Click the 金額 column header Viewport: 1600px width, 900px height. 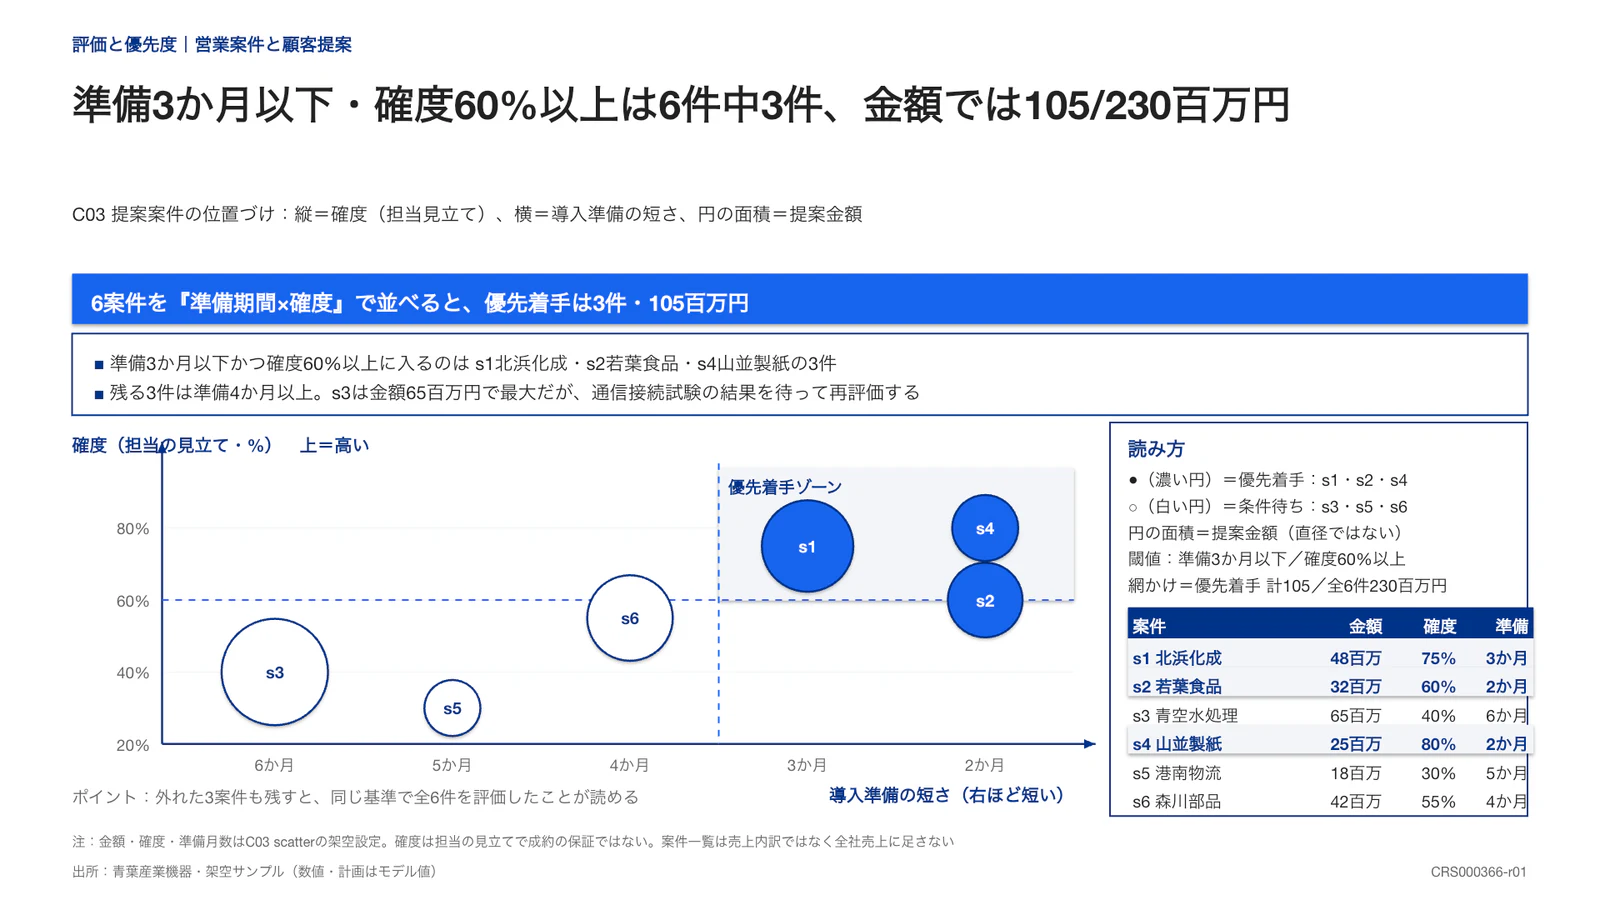pos(1365,626)
